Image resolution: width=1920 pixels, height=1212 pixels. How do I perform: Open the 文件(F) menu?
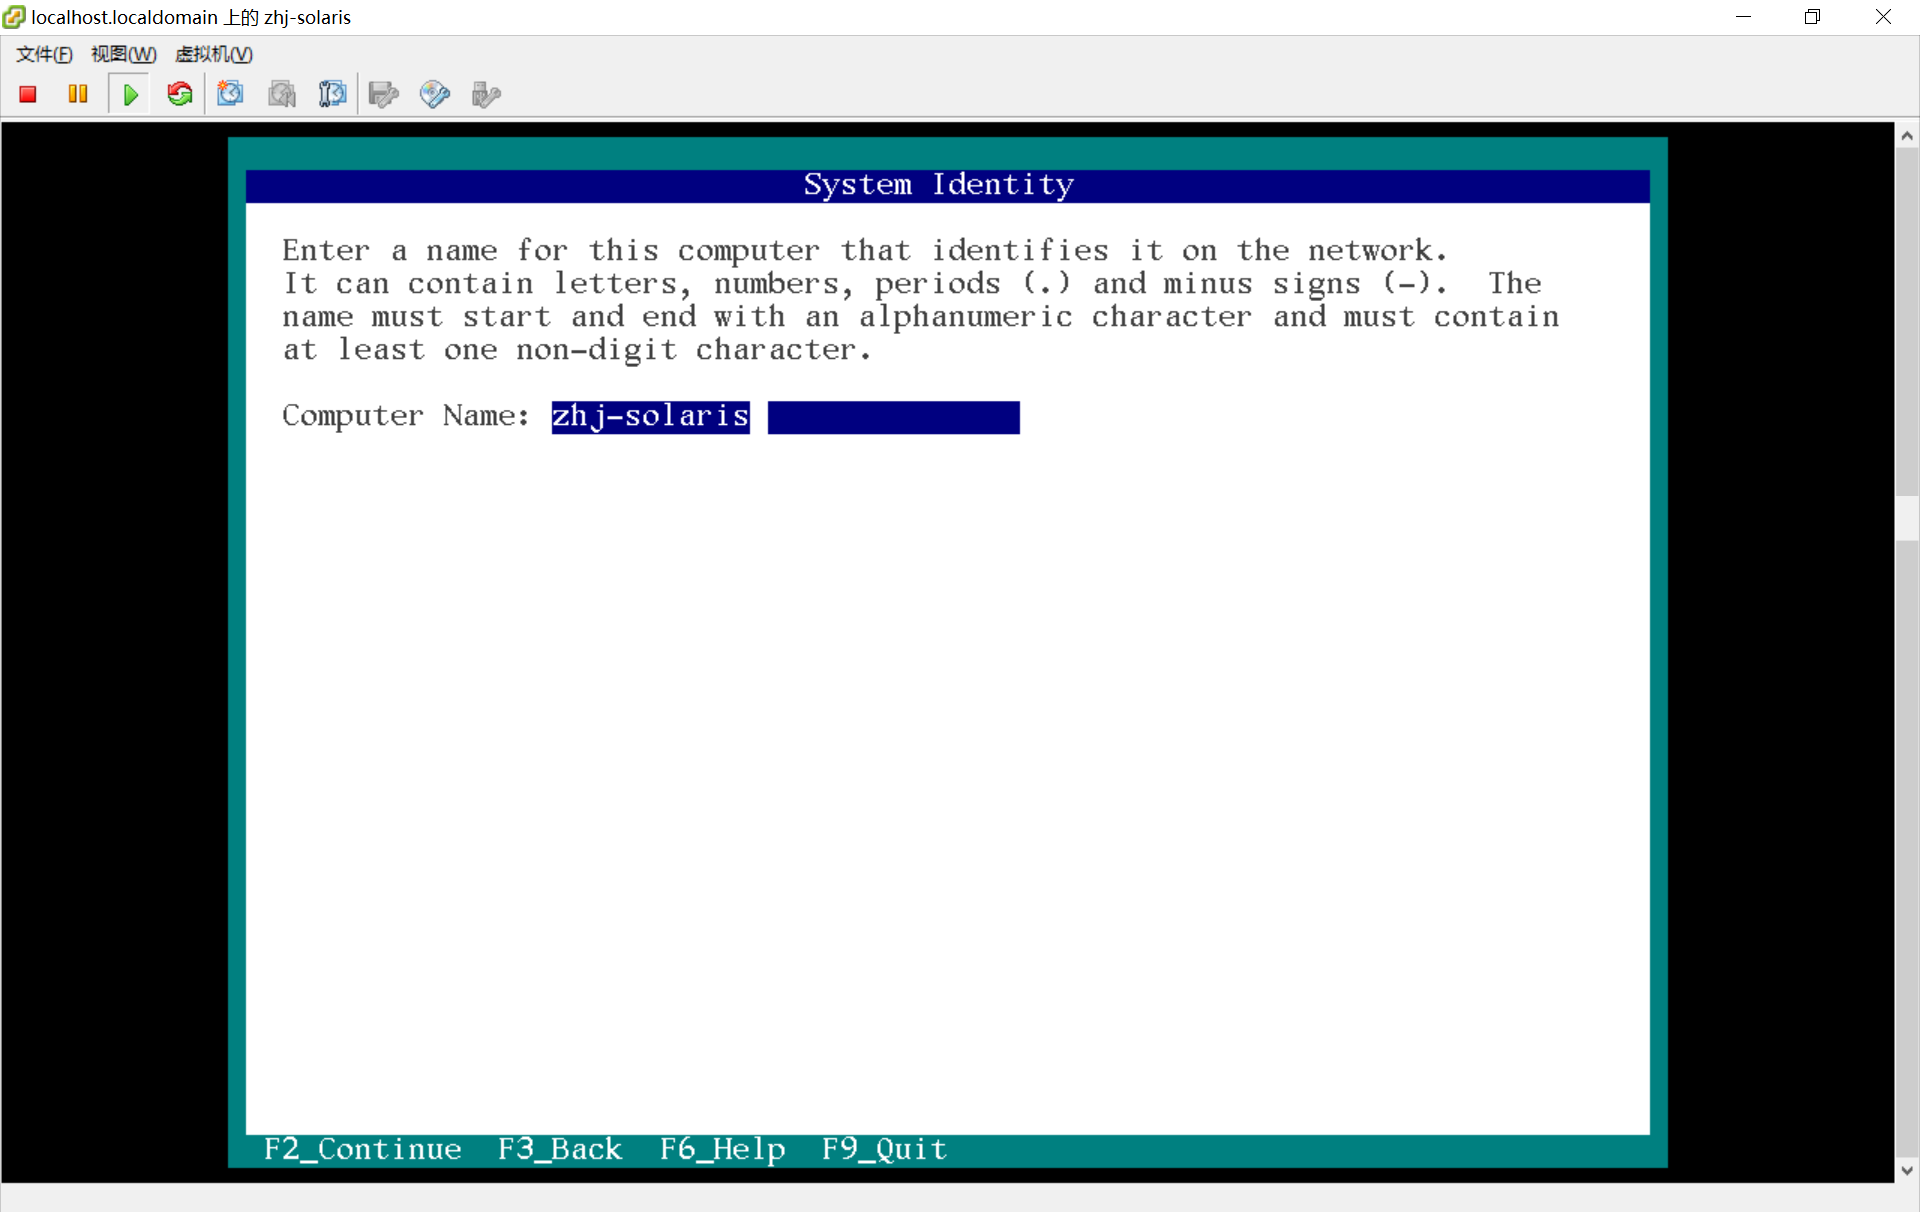[x=44, y=54]
